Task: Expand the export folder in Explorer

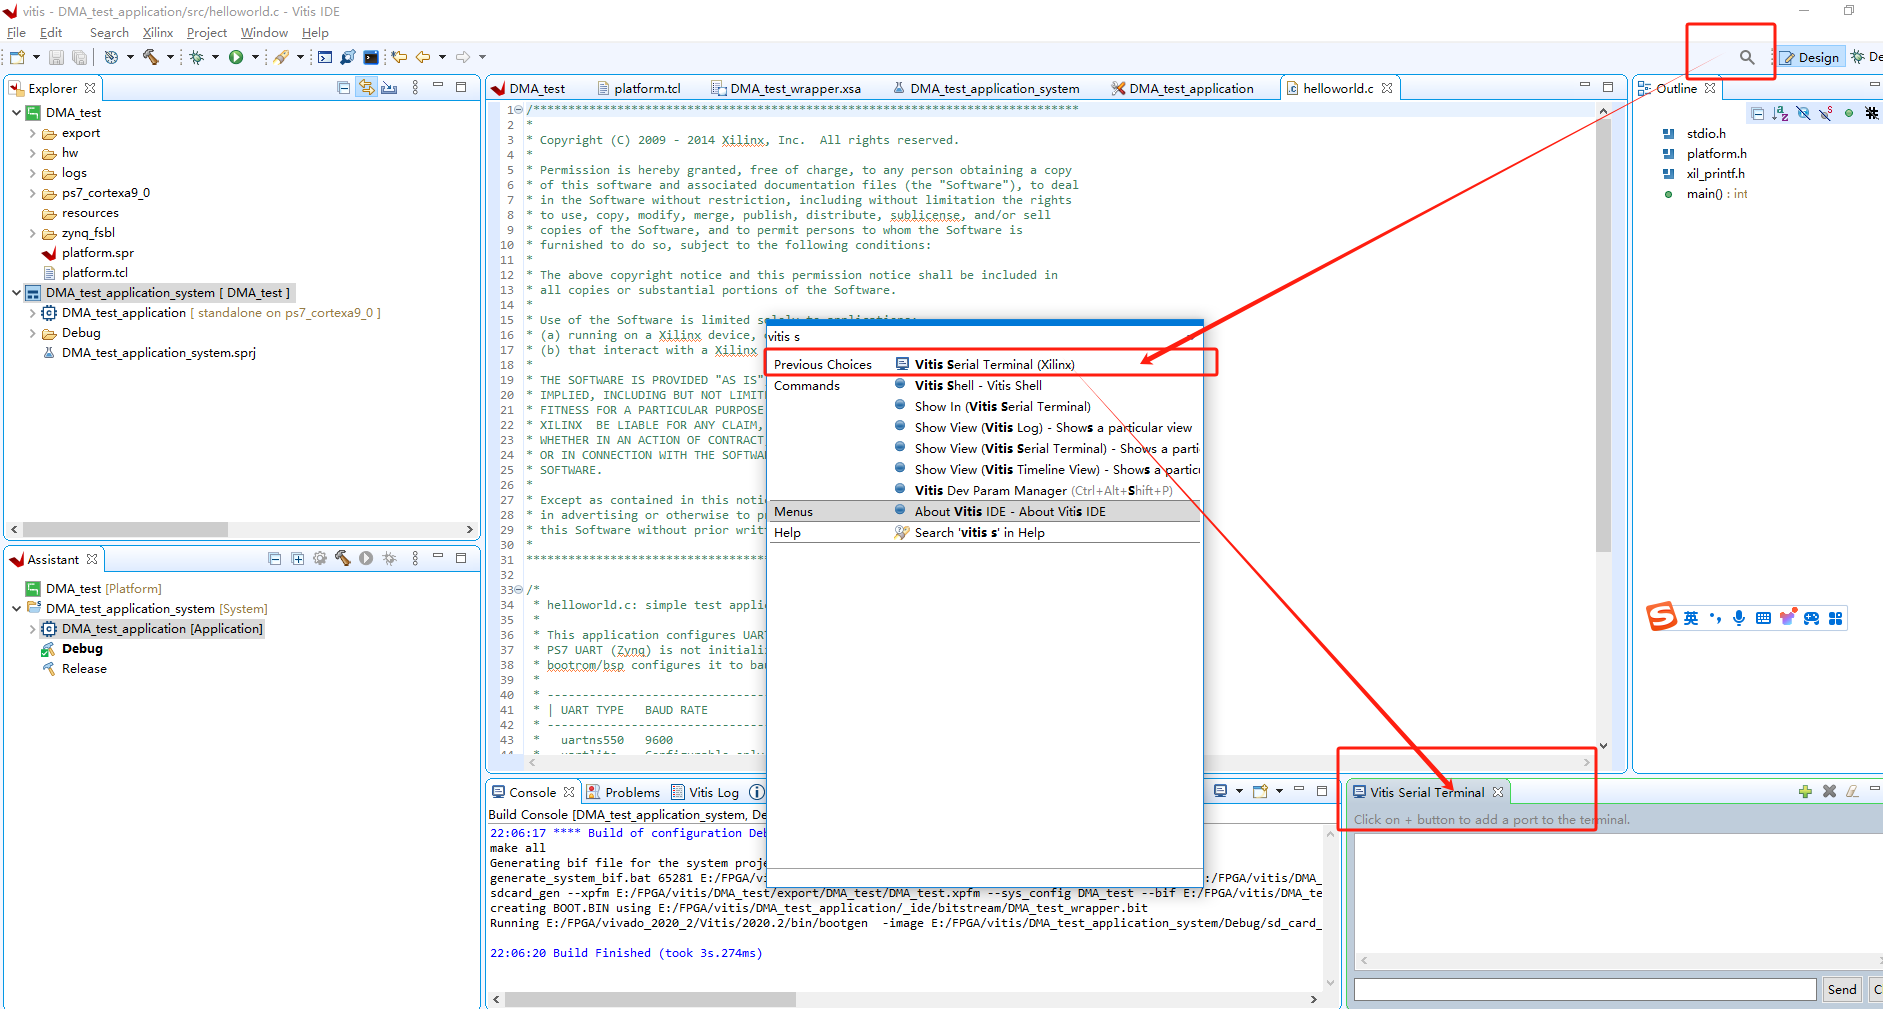Action: point(33,133)
